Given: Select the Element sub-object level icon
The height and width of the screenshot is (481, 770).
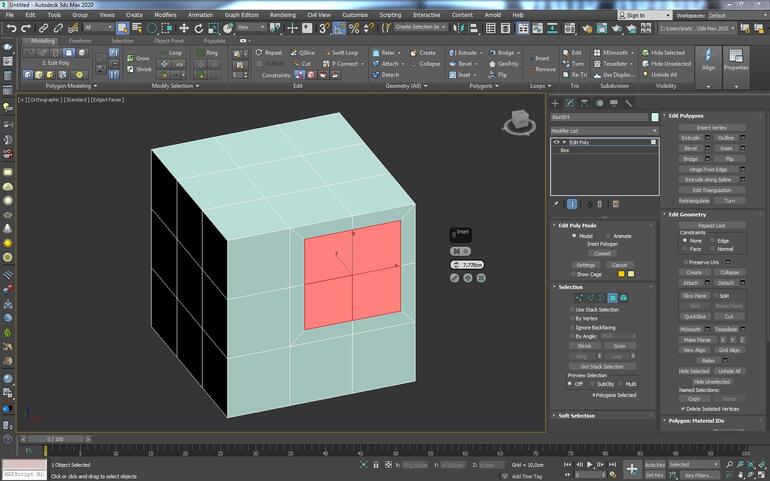Looking at the screenshot, I should [624, 298].
